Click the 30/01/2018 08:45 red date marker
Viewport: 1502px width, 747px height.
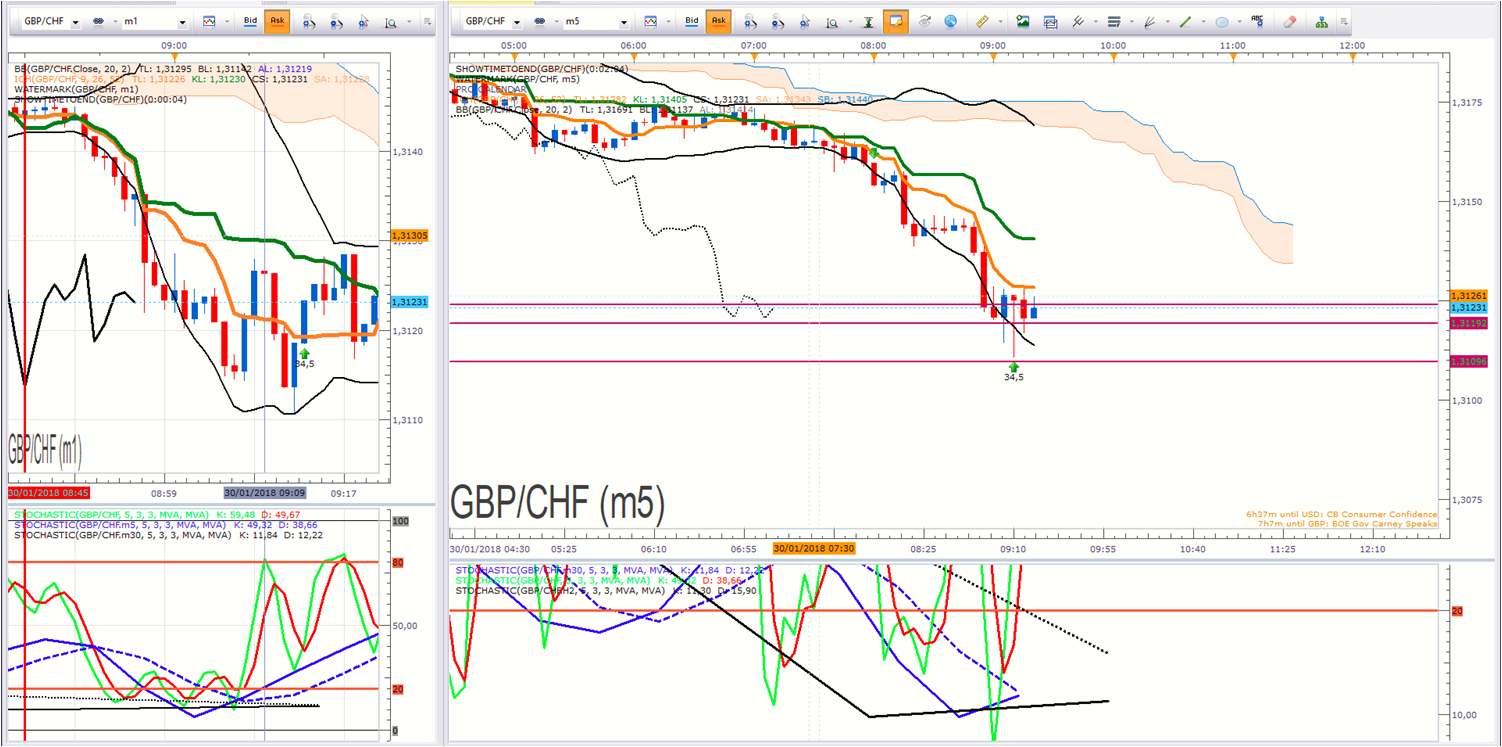pyautogui.click(x=49, y=493)
